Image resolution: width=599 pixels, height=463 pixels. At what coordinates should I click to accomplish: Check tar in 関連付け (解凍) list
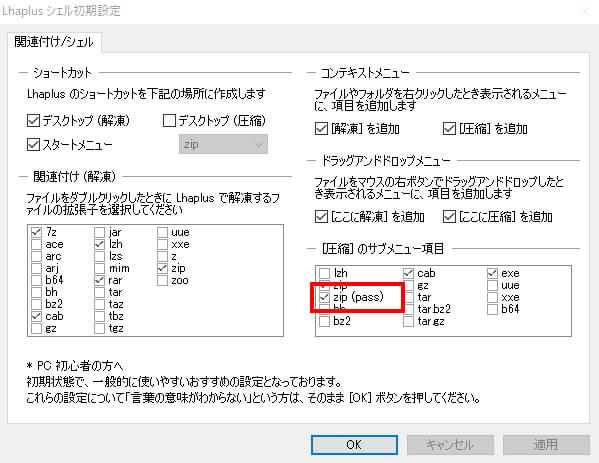pos(99,292)
